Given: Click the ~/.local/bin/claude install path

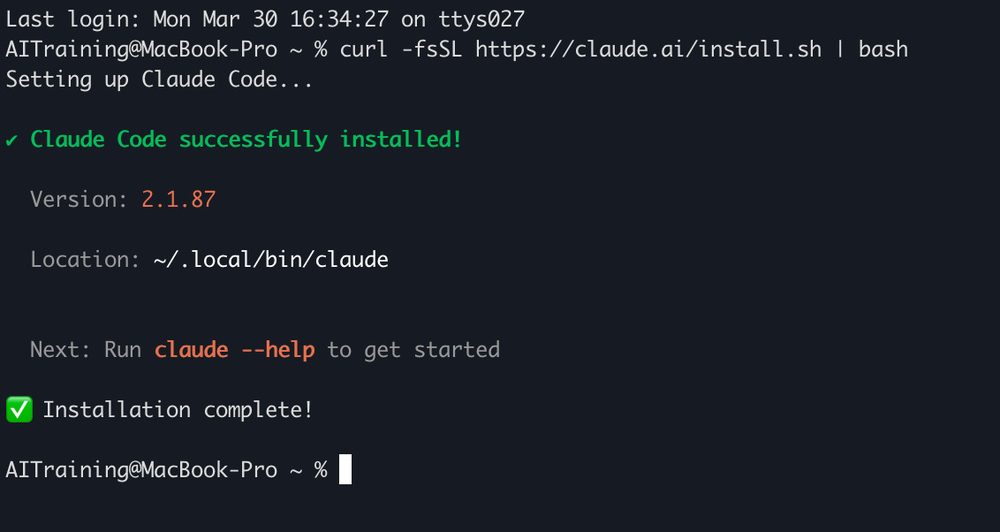Looking at the screenshot, I should click(270, 260).
